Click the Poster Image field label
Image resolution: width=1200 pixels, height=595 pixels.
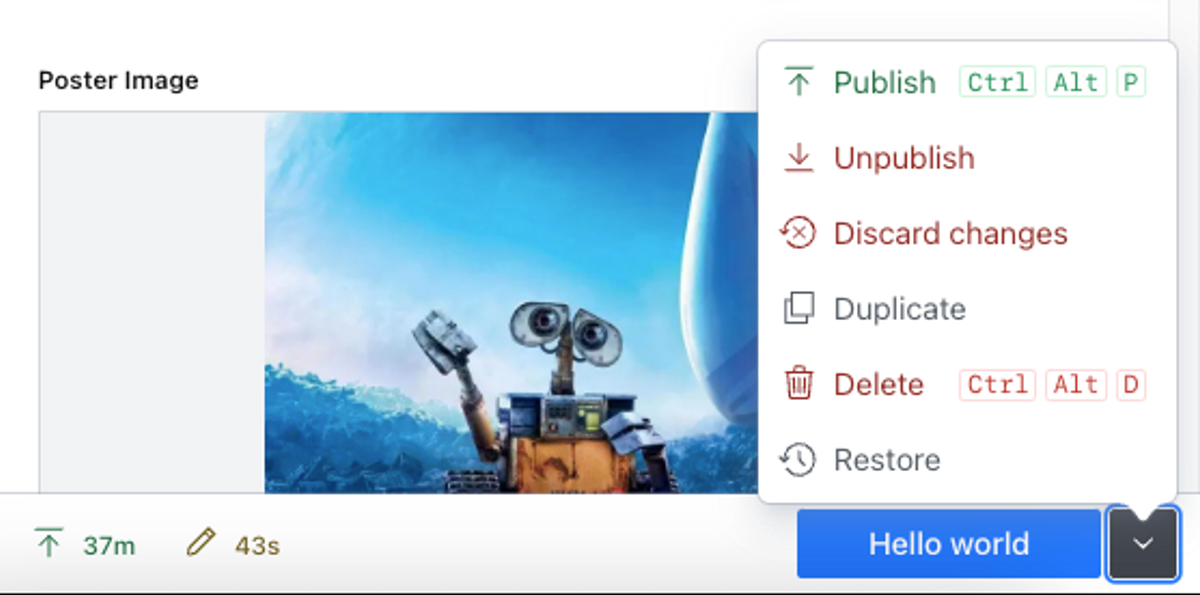(x=119, y=80)
